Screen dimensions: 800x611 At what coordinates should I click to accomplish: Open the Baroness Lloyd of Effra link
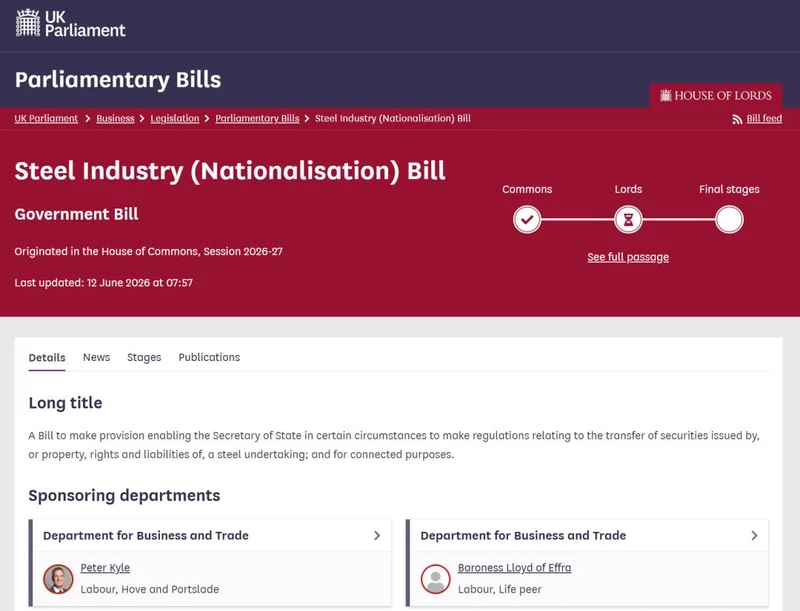point(514,568)
